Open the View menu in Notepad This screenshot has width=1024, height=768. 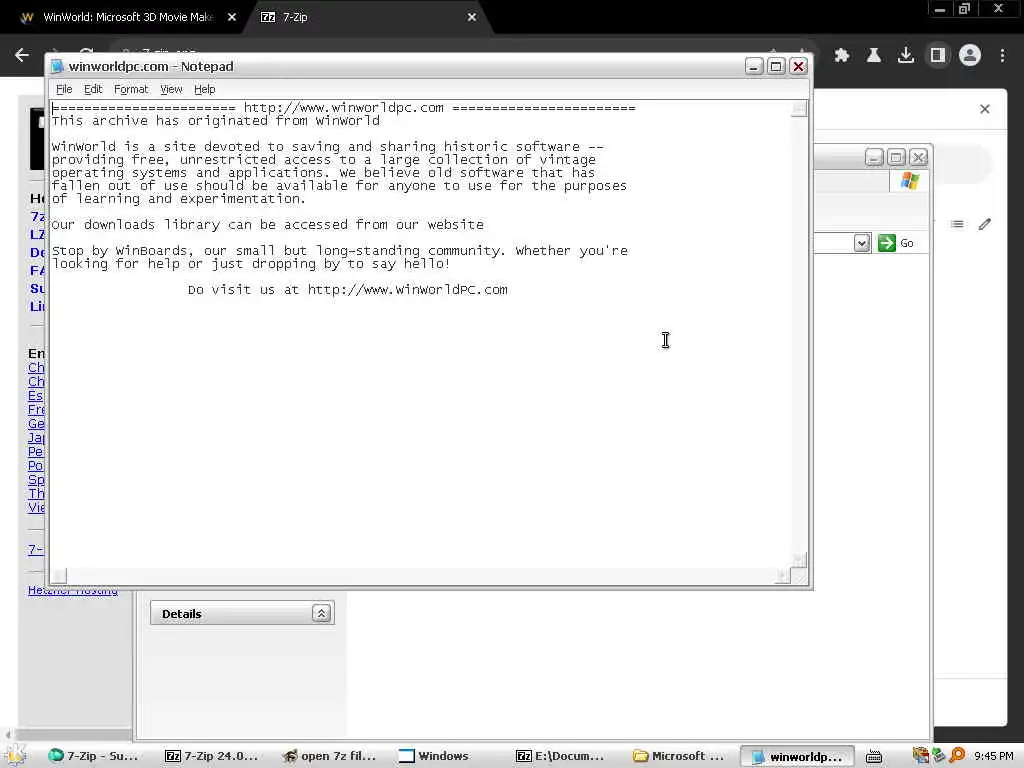pos(171,89)
